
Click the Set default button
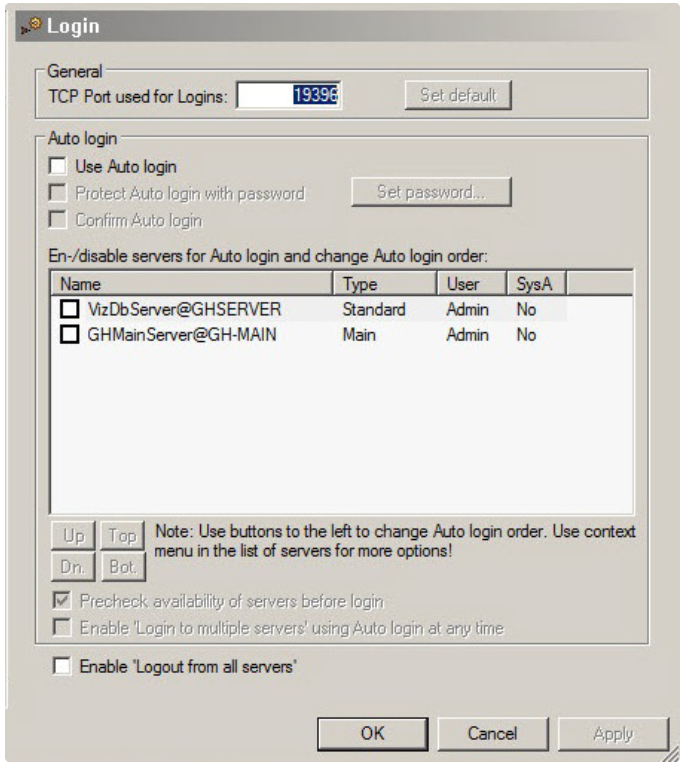pos(458,95)
